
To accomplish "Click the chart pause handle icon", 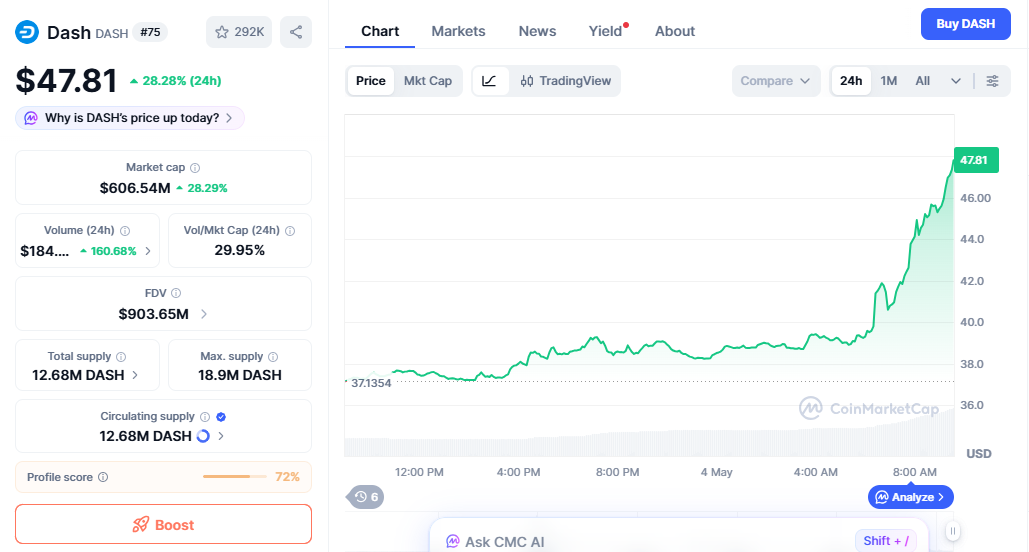I will [953, 530].
